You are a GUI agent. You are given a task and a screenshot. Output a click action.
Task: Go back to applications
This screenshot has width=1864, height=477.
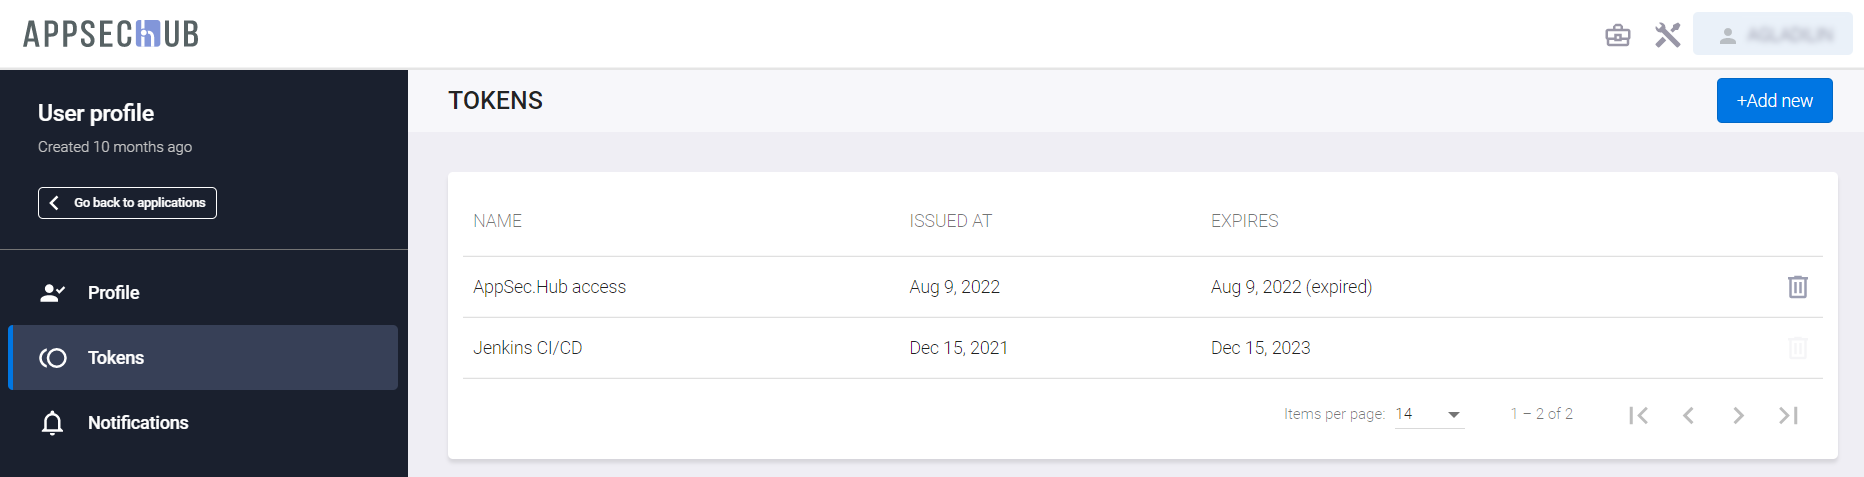(x=127, y=203)
